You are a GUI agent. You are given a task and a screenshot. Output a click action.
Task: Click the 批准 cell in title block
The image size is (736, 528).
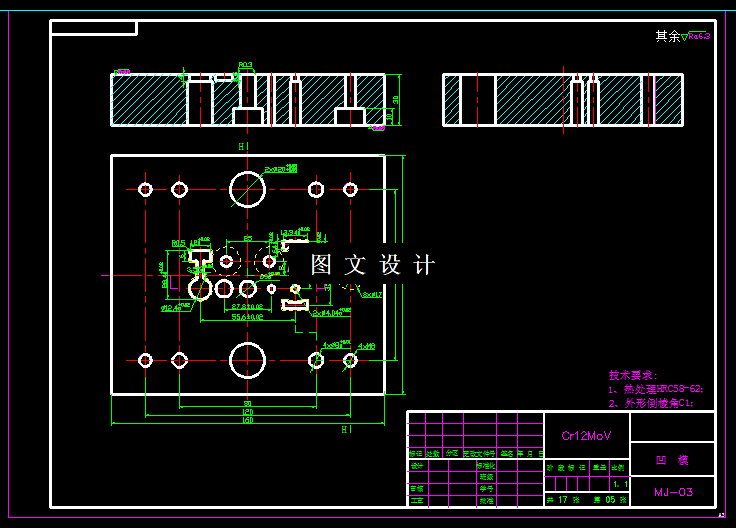click(x=486, y=500)
